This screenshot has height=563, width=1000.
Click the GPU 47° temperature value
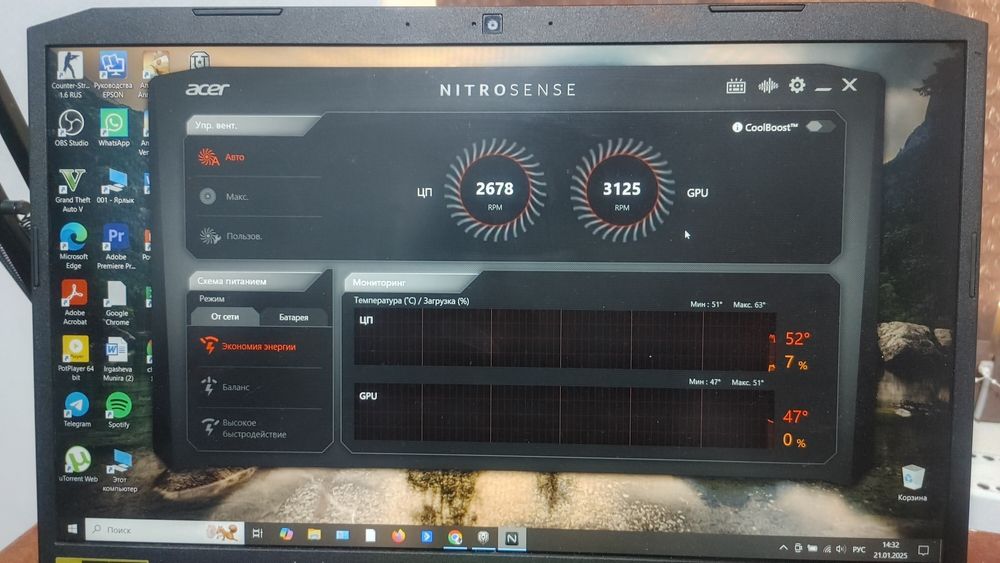(x=795, y=417)
